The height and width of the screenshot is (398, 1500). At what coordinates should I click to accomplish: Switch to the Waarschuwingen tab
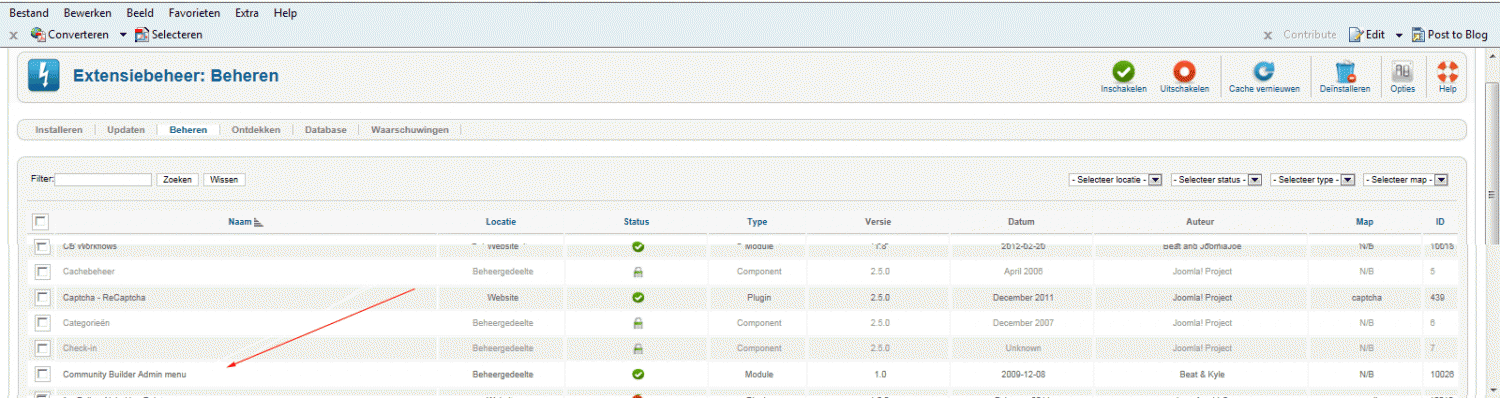[410, 130]
